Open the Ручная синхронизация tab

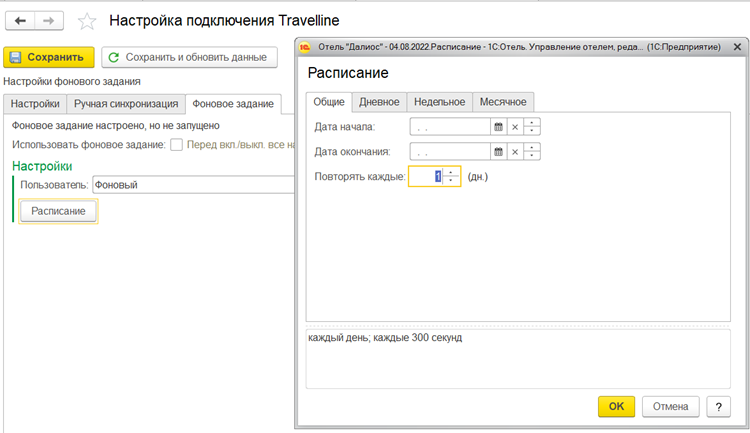pyautogui.click(x=126, y=104)
